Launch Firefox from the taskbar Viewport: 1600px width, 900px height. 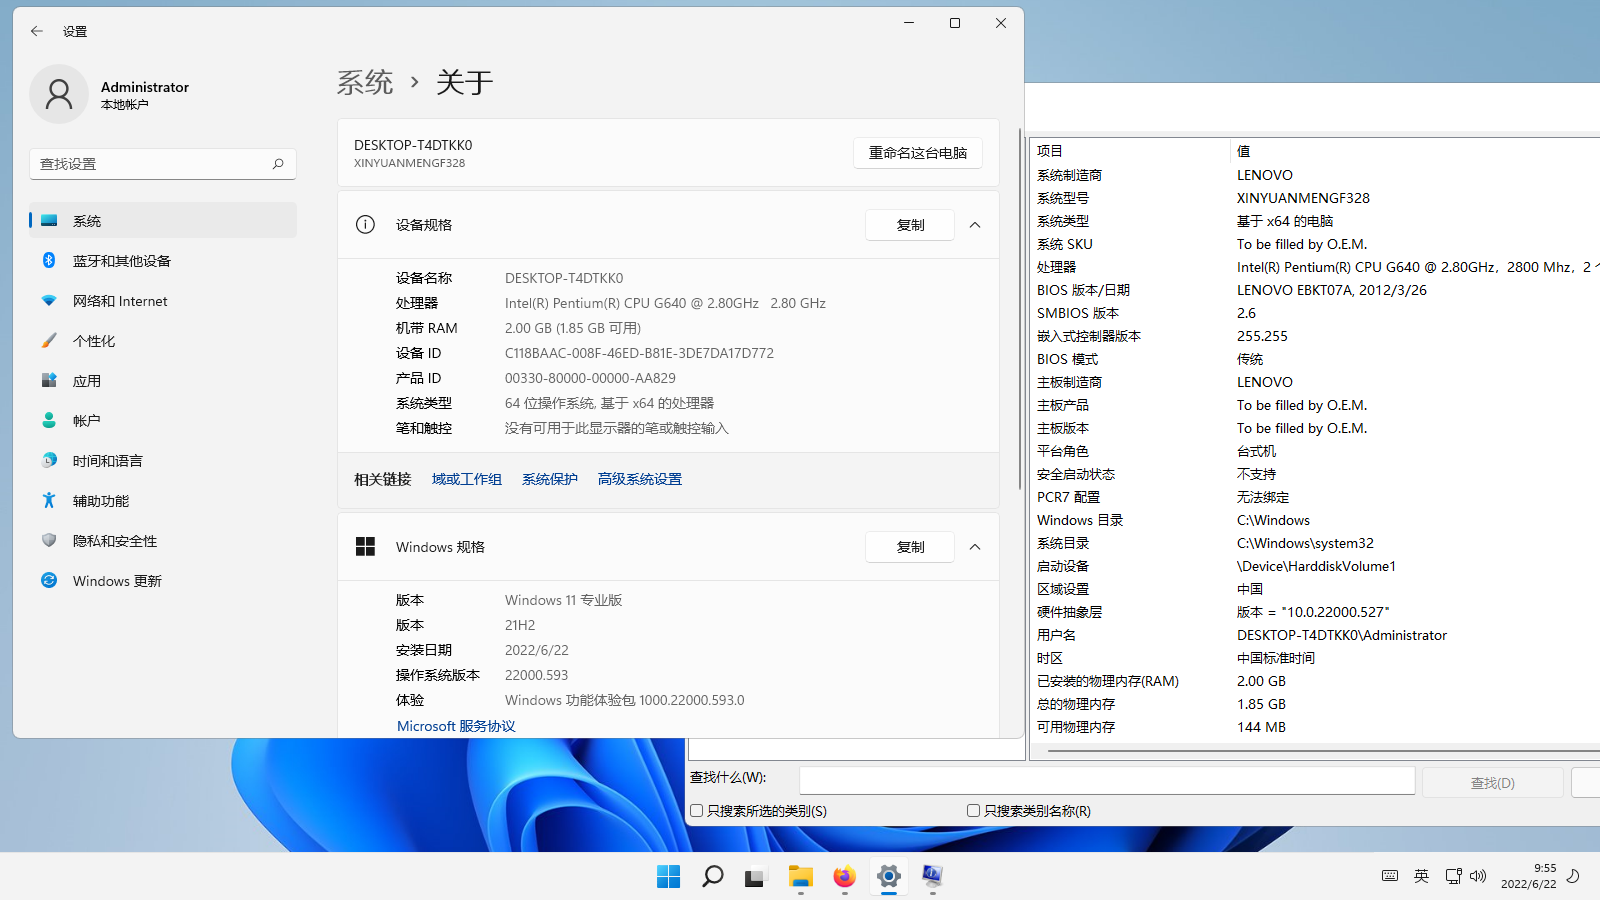[x=844, y=877]
